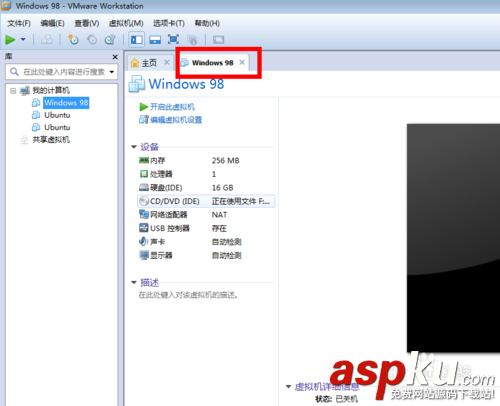Click the 声卡 sound card row
The height and width of the screenshot is (406, 500).
click(206, 242)
